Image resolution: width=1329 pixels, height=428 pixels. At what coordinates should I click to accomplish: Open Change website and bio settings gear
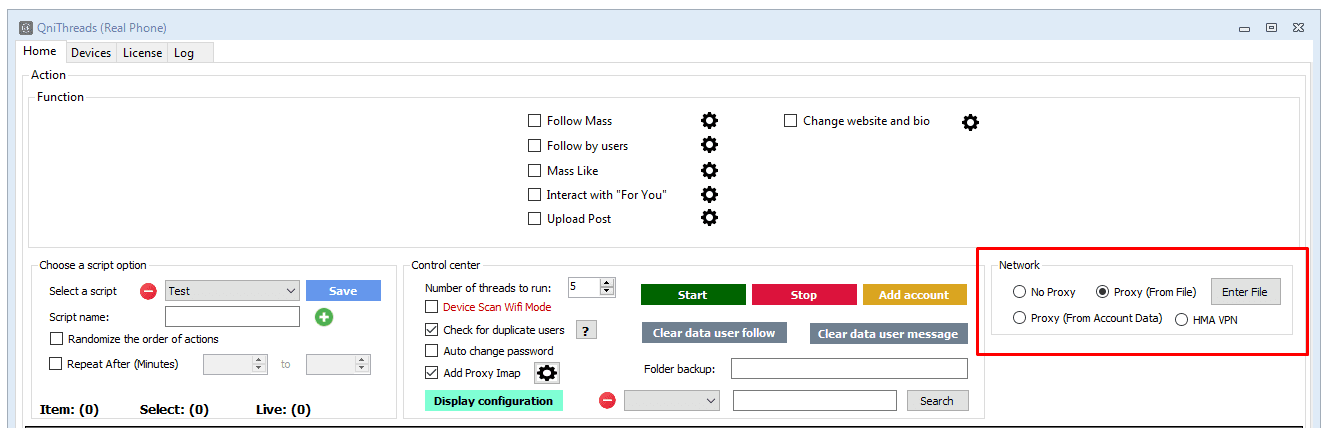970,122
